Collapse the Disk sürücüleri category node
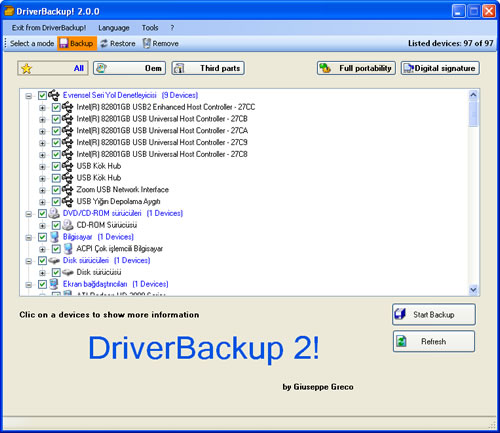The height and width of the screenshot is (433, 500). 29,261
